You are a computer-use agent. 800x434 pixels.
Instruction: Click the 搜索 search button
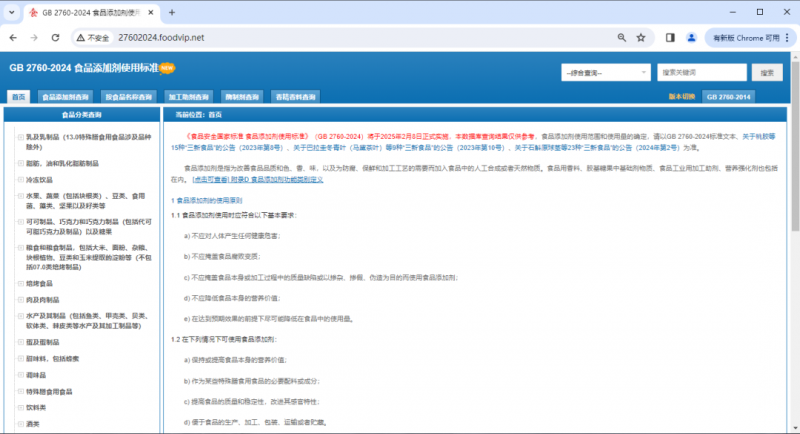(x=766, y=73)
